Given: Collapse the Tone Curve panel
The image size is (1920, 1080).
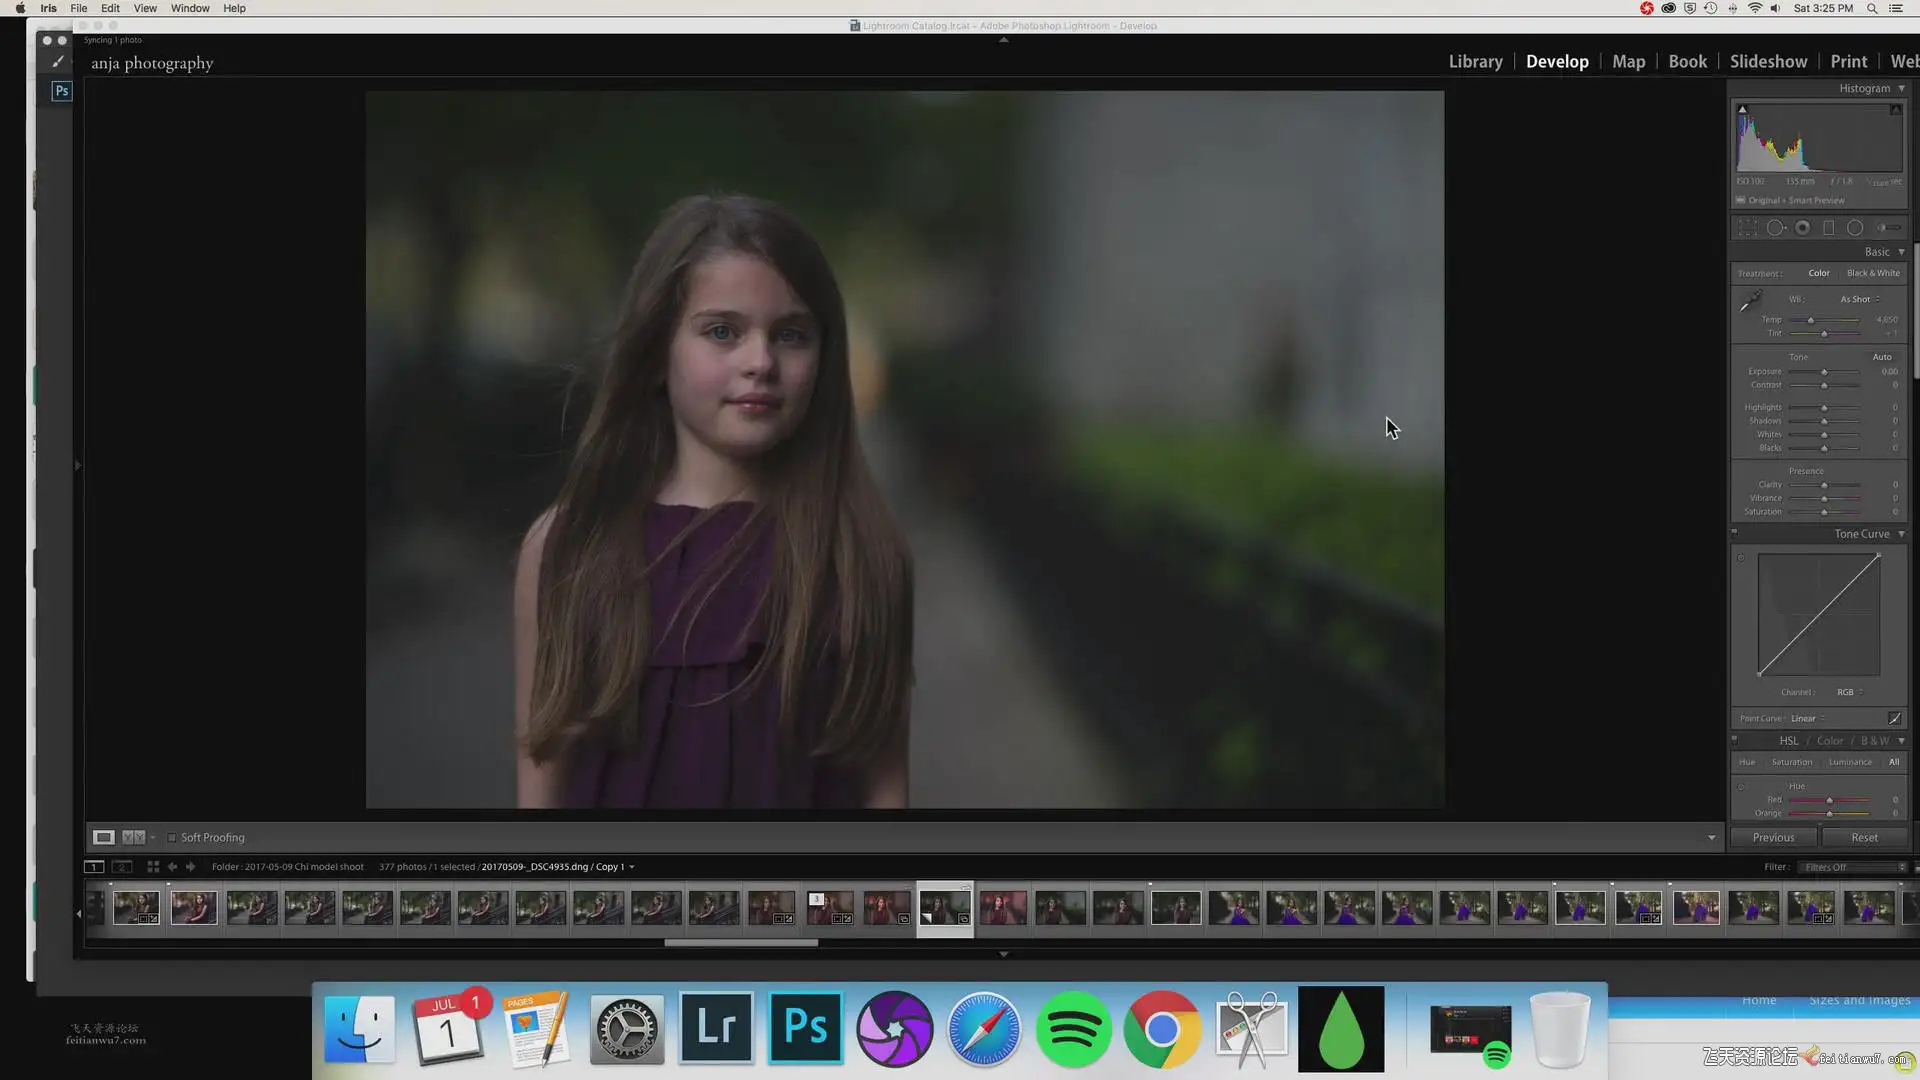Looking at the screenshot, I should pyautogui.click(x=1901, y=534).
